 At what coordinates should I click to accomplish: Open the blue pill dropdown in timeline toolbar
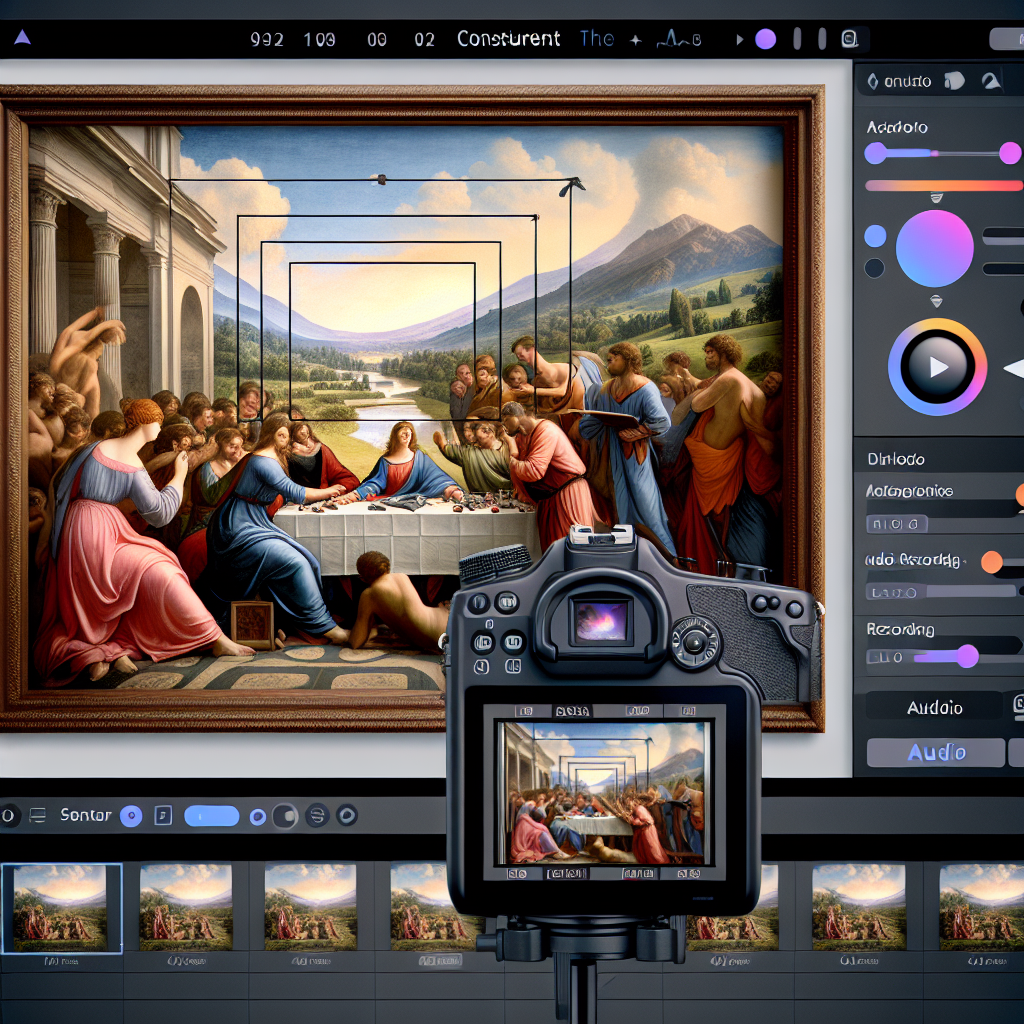point(212,815)
